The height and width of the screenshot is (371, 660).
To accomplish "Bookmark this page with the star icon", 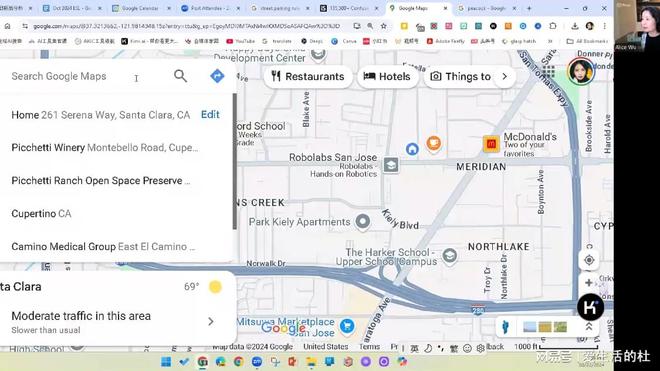I will tap(383, 26).
